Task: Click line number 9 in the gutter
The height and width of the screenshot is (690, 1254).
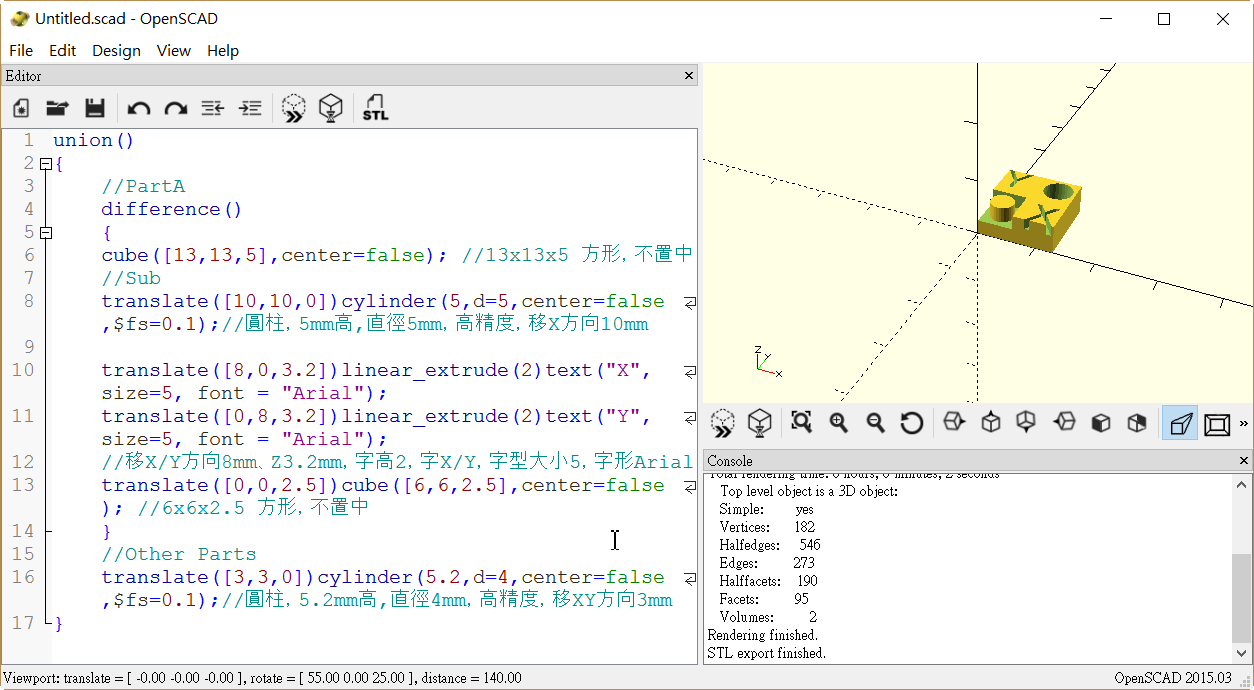Action: [x=28, y=348]
